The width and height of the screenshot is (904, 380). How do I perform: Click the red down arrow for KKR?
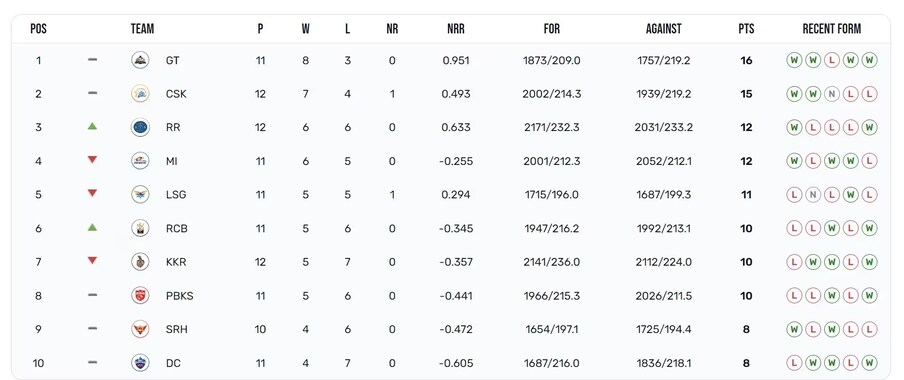pyautogui.click(x=92, y=261)
